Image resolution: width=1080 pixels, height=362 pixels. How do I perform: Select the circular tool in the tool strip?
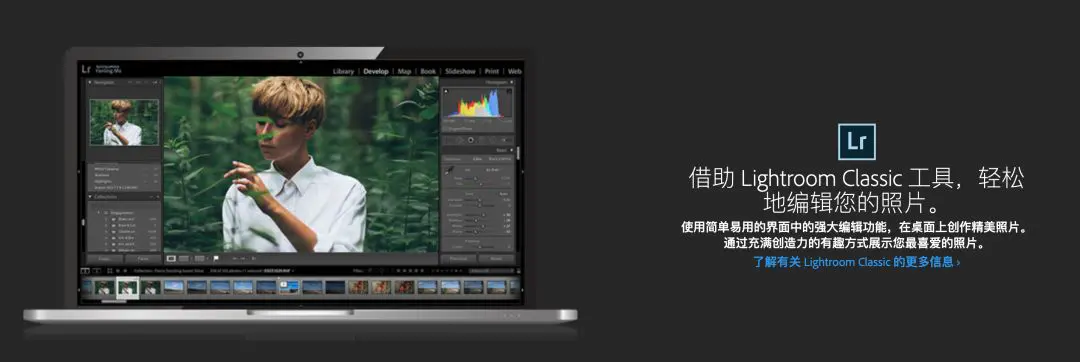(x=471, y=140)
